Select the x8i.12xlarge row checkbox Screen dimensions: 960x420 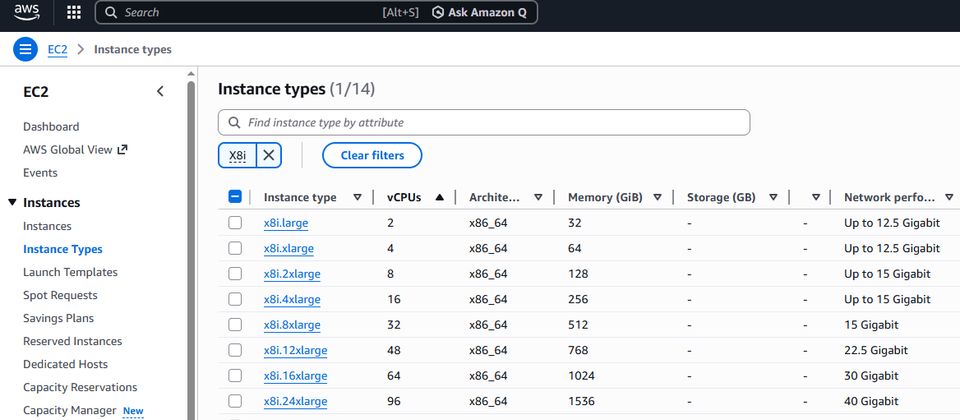[x=235, y=350]
